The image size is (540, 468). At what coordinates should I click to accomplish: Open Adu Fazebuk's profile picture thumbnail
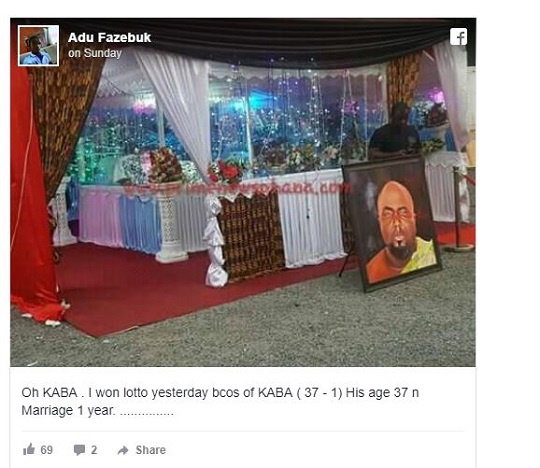click(x=38, y=45)
